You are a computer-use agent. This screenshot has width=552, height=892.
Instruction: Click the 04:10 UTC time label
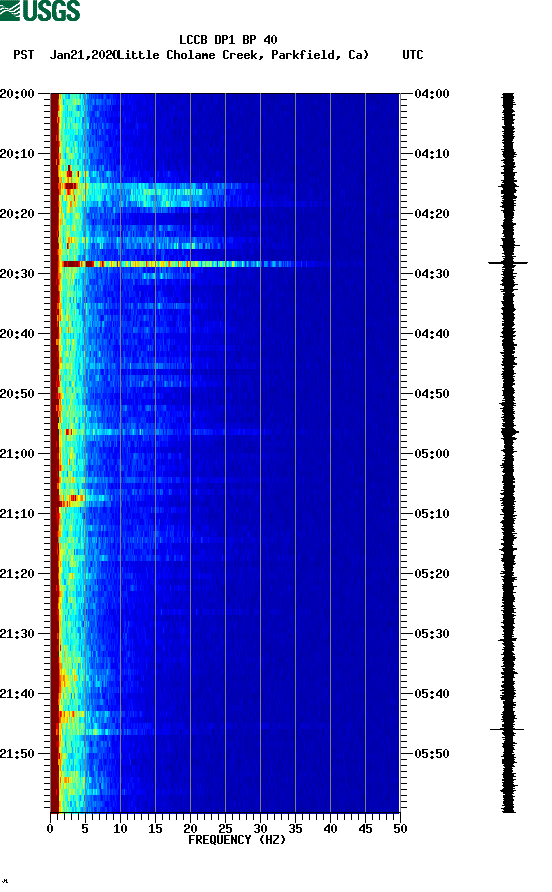pyautogui.click(x=432, y=154)
